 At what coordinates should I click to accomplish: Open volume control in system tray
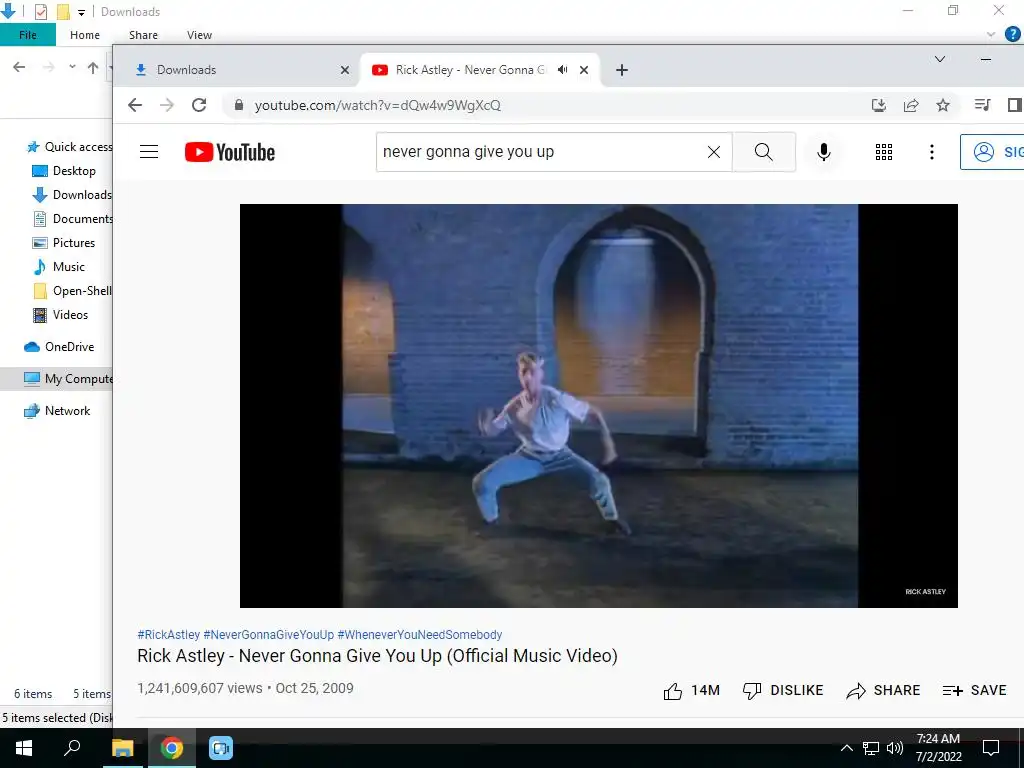895,748
